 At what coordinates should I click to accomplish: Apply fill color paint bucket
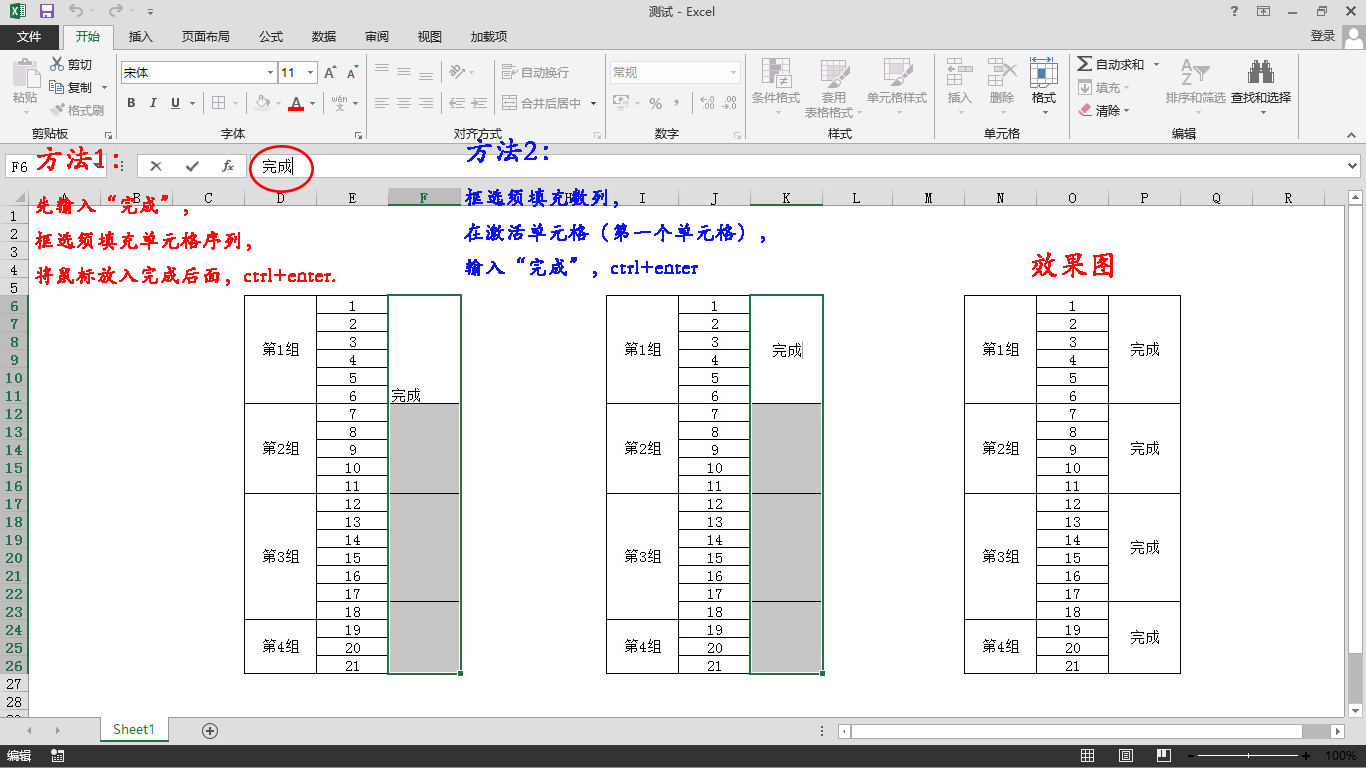[x=263, y=103]
